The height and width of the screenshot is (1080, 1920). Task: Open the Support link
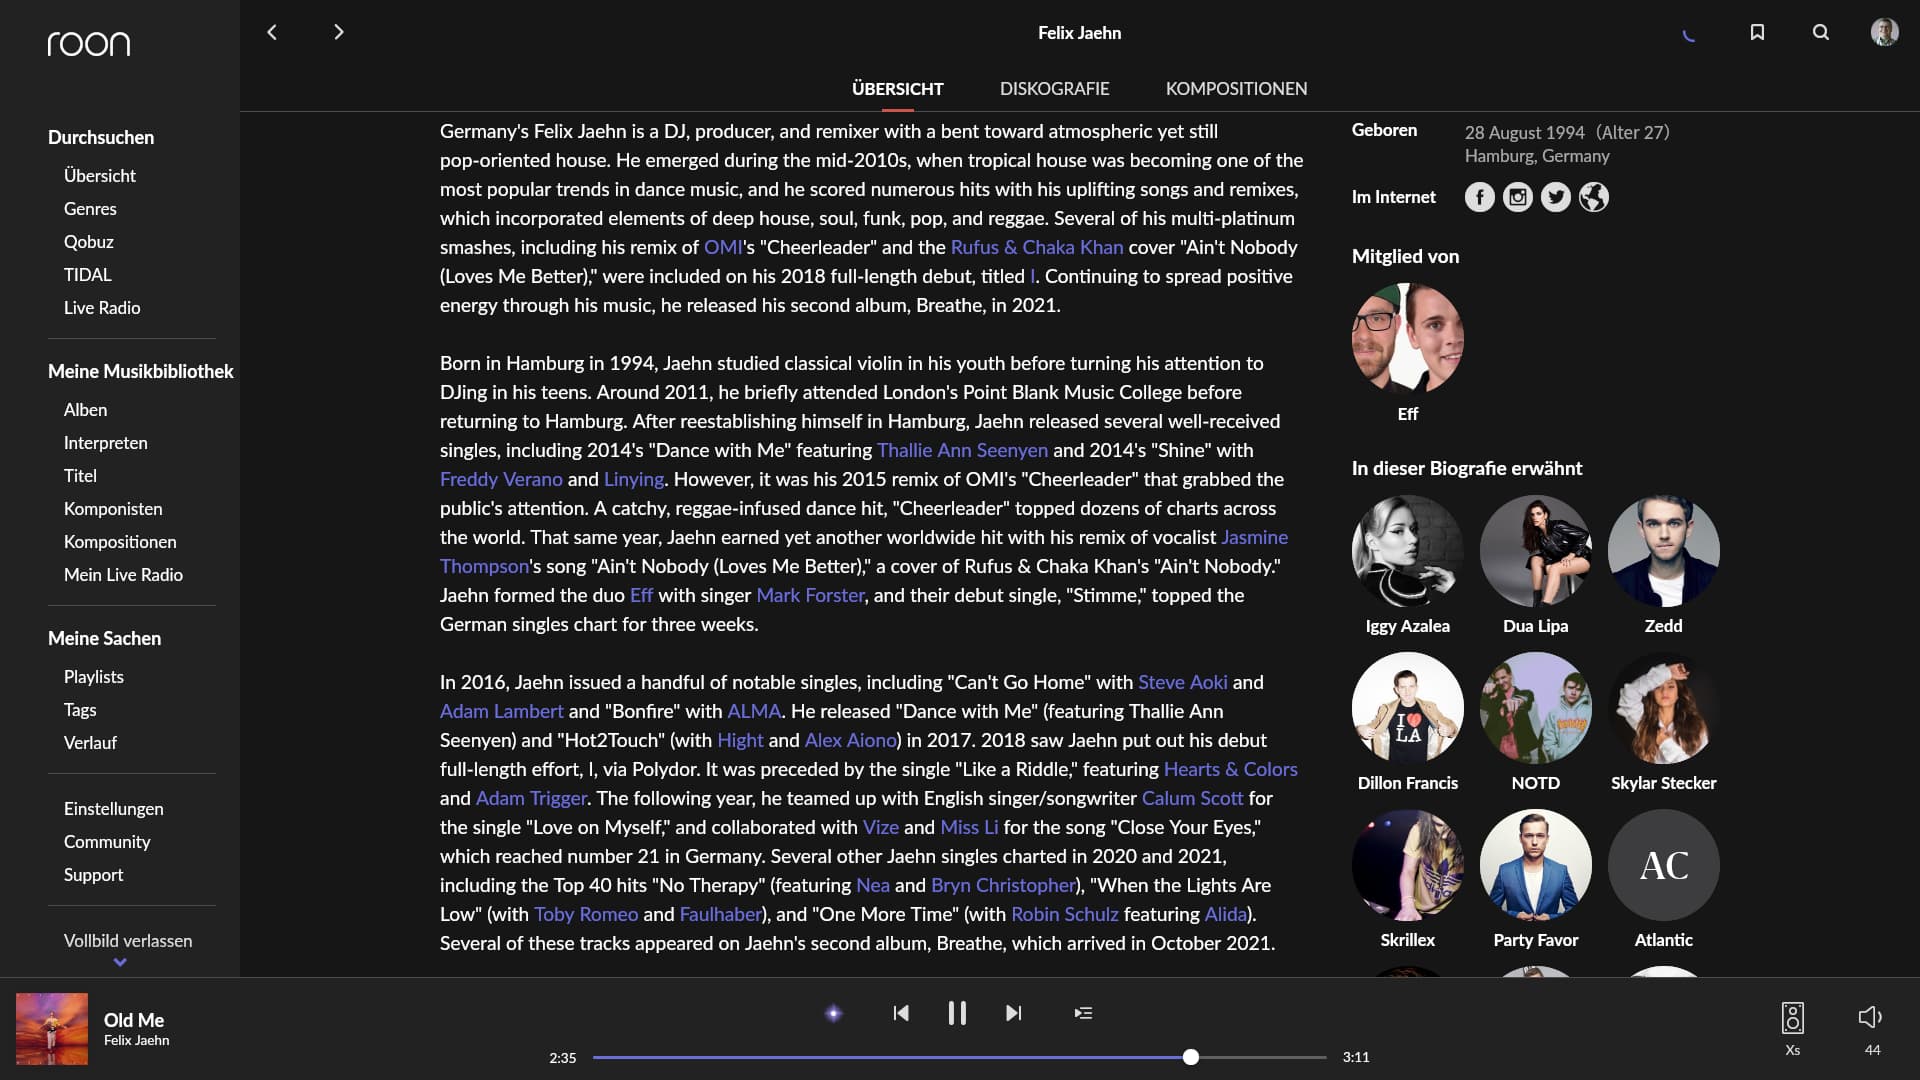pos(94,875)
